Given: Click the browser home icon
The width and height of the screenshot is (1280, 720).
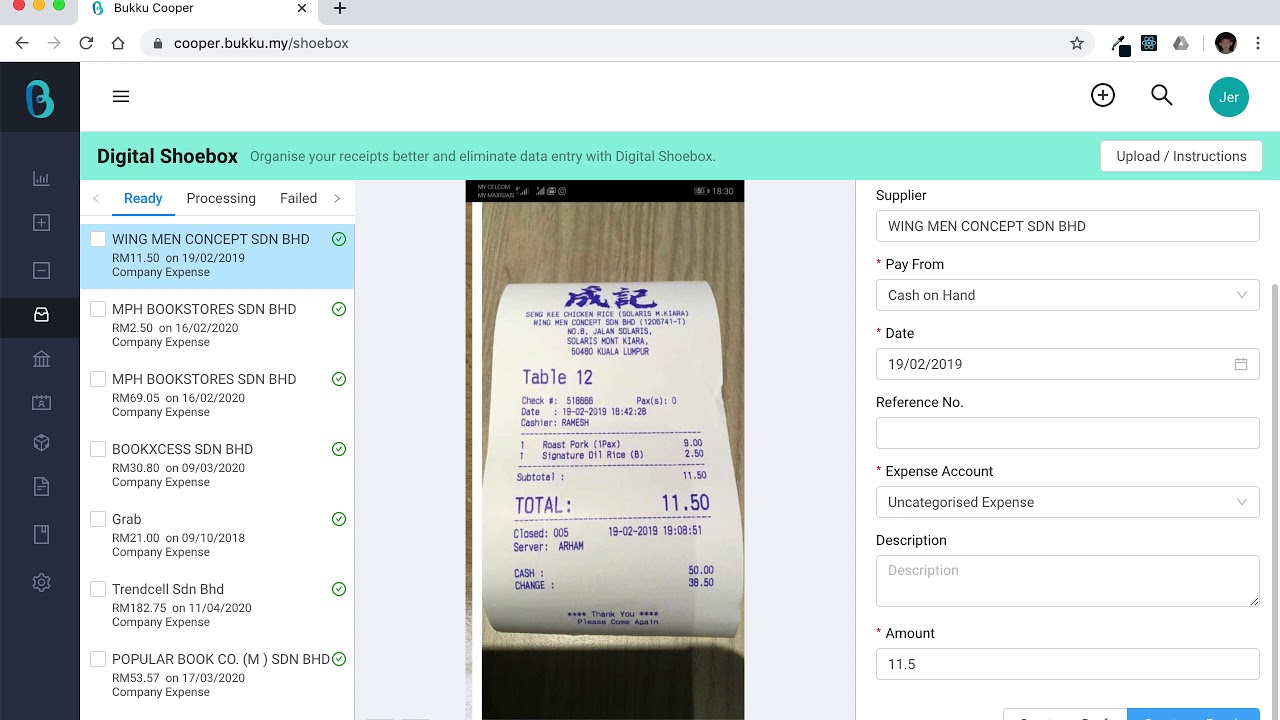Looking at the screenshot, I should 118,43.
